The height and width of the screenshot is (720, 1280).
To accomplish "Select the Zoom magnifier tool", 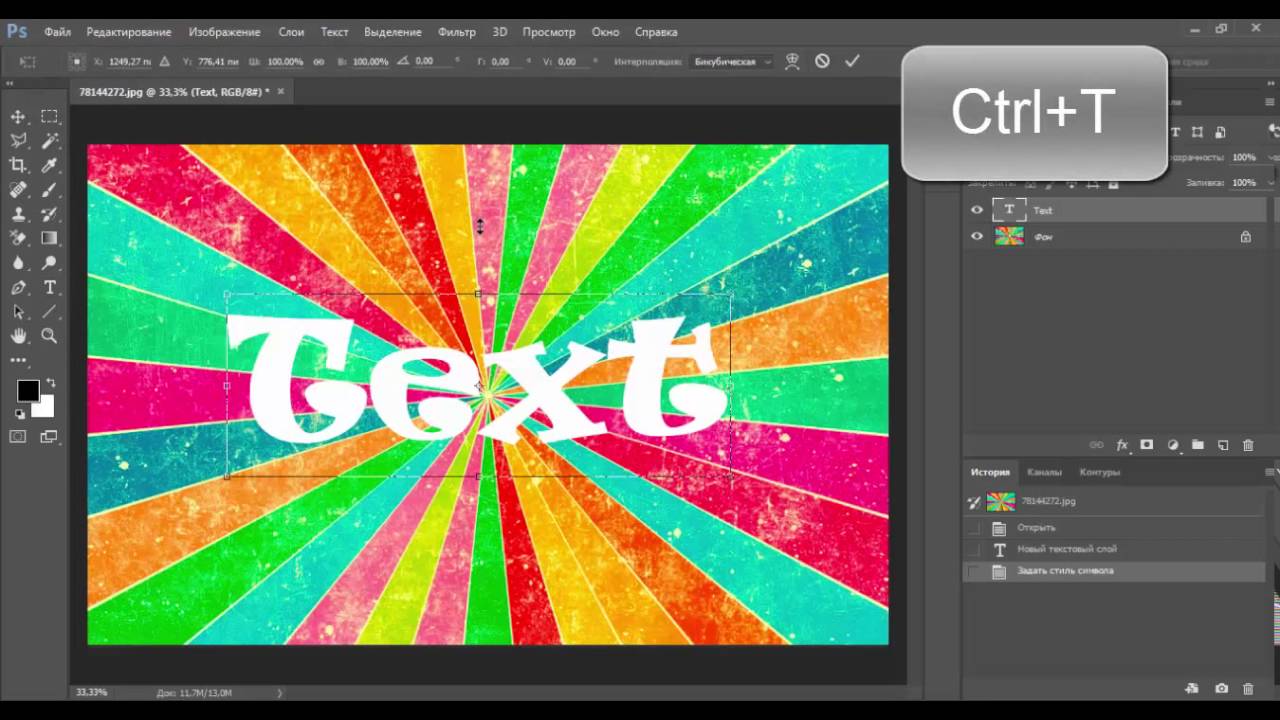I will [49, 336].
